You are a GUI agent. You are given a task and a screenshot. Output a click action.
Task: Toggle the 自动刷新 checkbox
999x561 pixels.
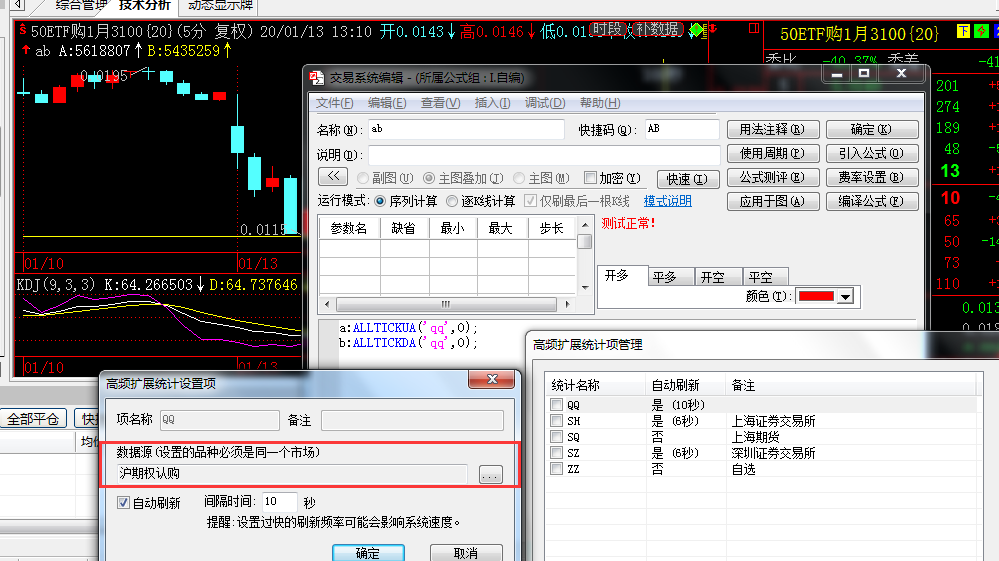124,503
